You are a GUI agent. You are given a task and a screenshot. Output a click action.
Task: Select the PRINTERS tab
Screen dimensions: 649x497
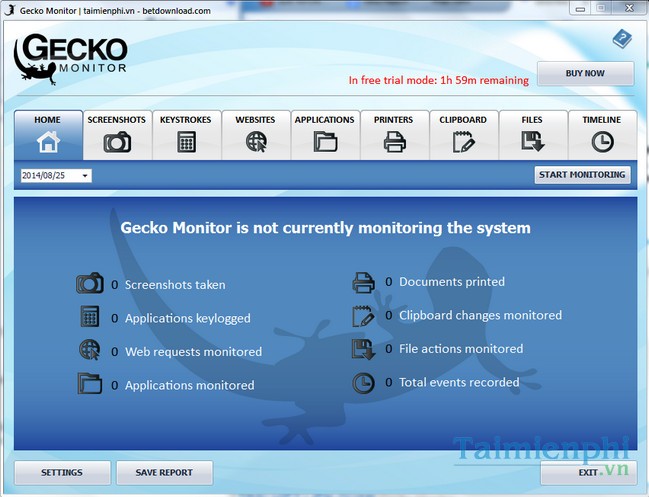click(394, 135)
